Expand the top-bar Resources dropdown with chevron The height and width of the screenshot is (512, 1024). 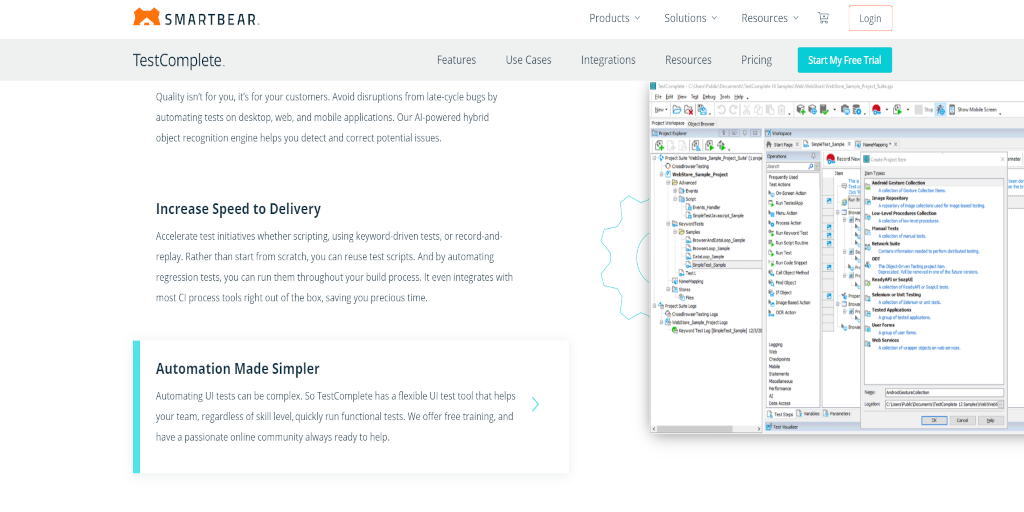pyautogui.click(x=770, y=18)
